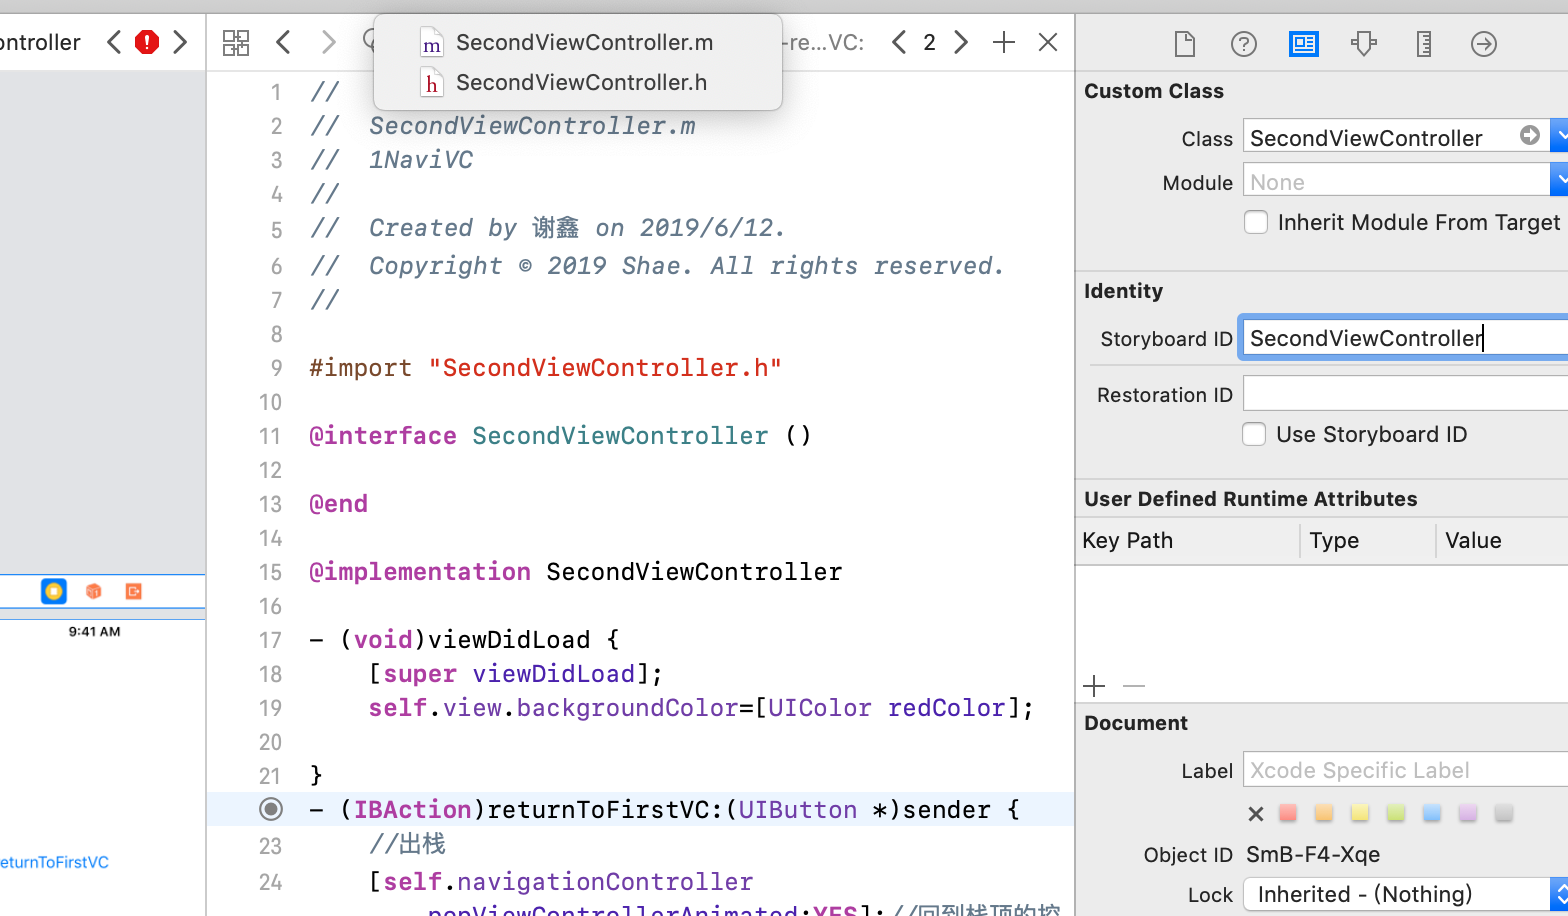Go forward in assistant editor history
This screenshot has width=1568, height=916.
pos(328,42)
